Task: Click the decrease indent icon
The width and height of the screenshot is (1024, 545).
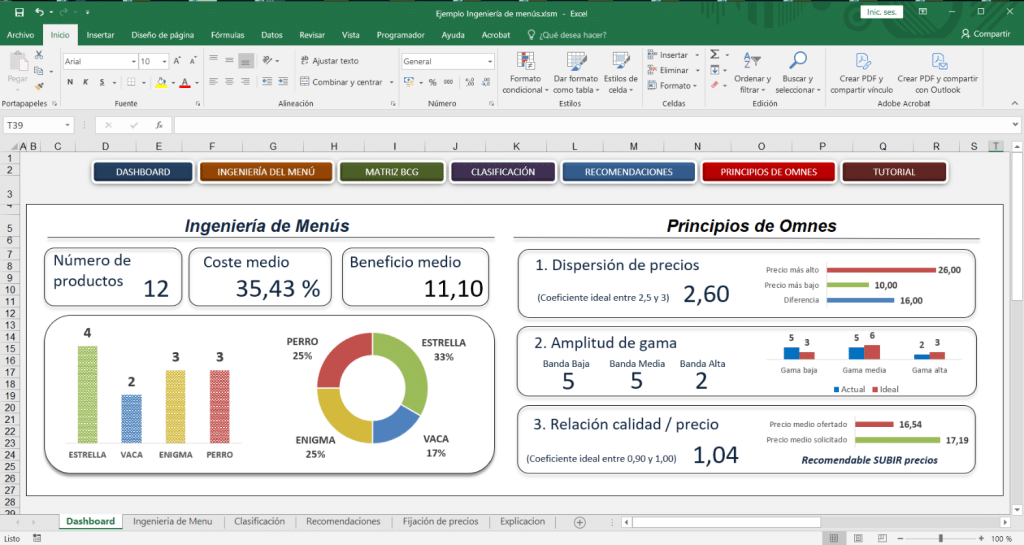Action: click(267, 82)
